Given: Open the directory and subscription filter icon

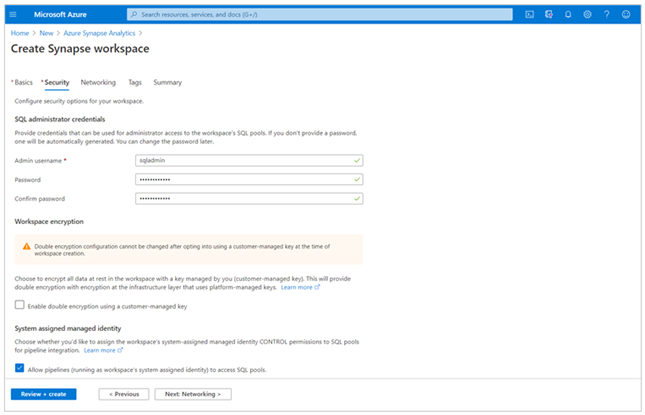Looking at the screenshot, I should click(x=549, y=14).
